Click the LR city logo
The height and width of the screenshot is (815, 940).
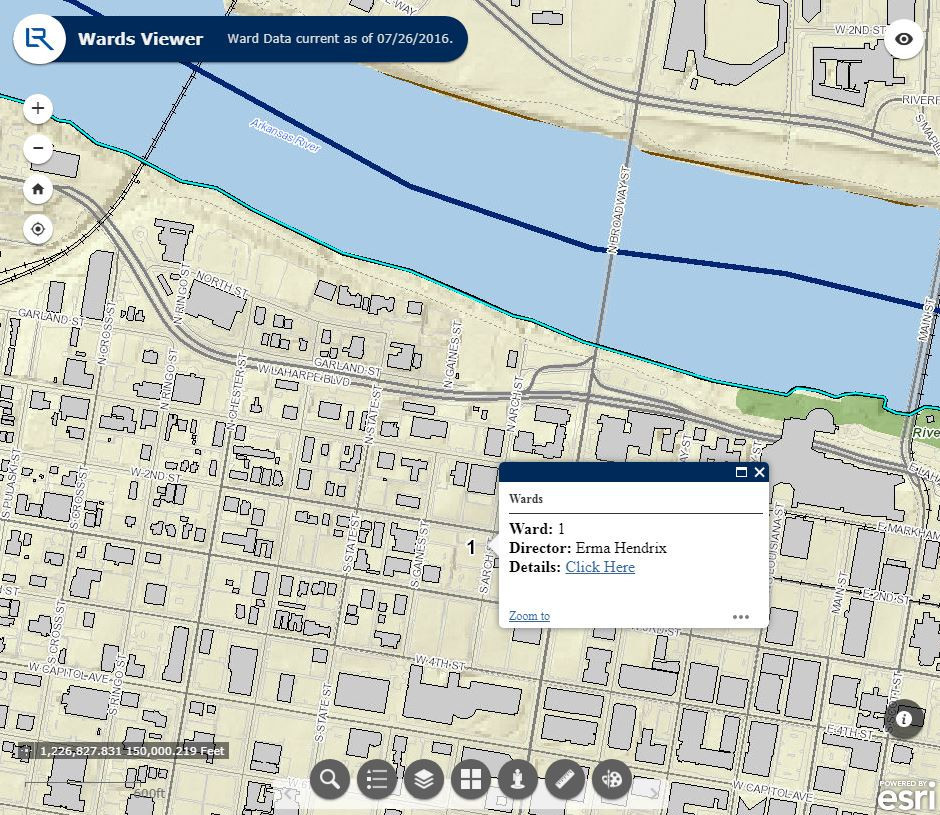click(37, 39)
